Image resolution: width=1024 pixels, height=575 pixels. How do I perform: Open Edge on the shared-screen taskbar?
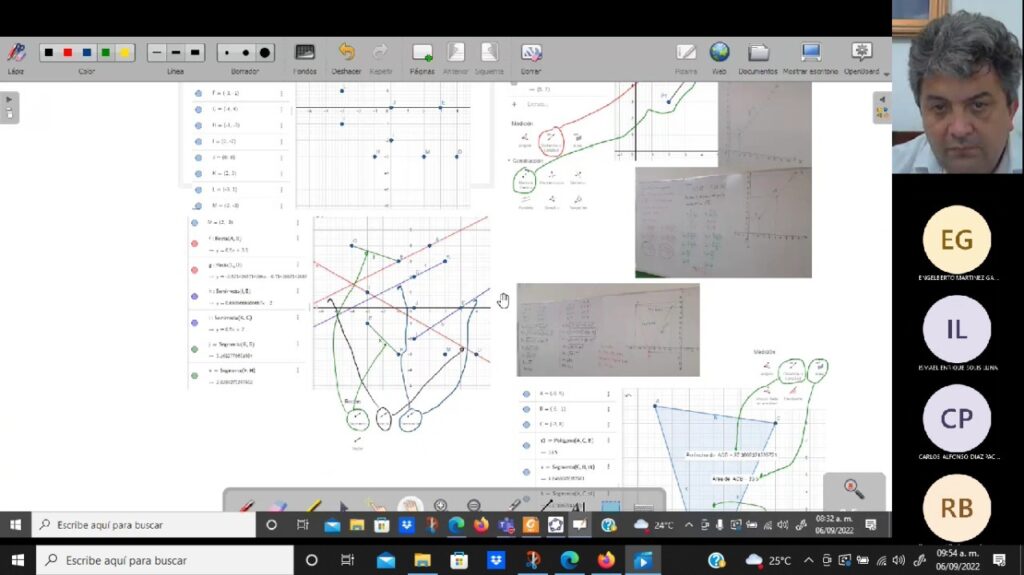[456, 525]
